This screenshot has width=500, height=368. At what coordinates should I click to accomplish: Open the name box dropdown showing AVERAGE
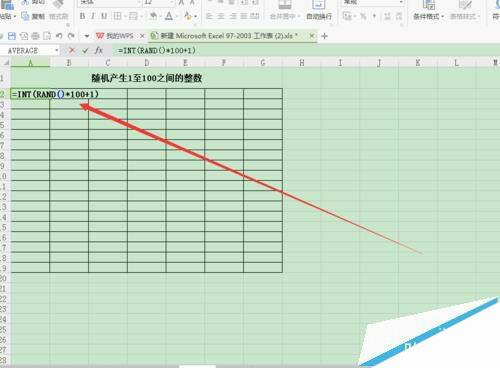tap(57, 50)
